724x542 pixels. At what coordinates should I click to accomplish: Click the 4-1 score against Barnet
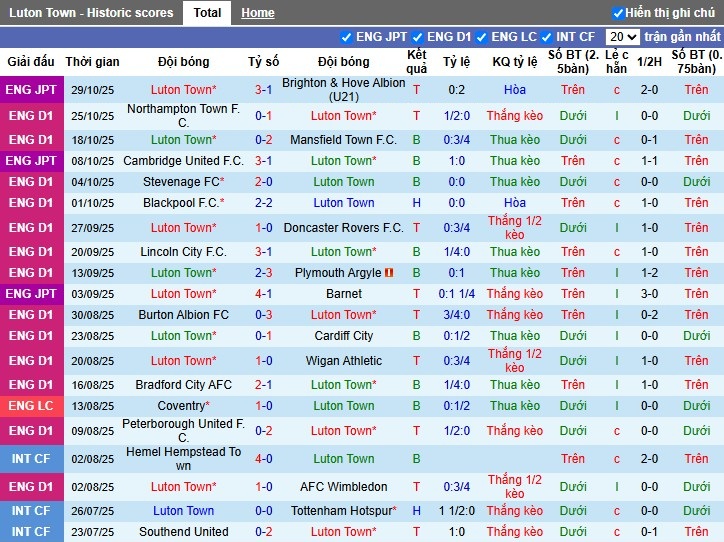click(x=263, y=294)
